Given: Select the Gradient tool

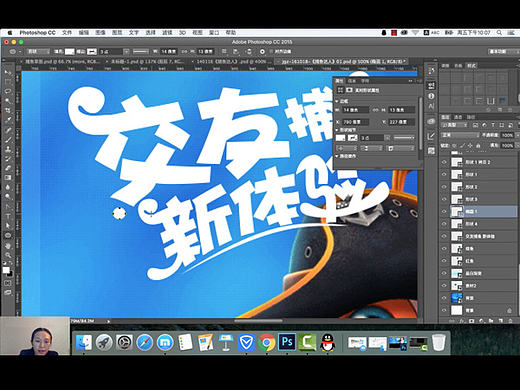Looking at the screenshot, I should [x=8, y=178].
